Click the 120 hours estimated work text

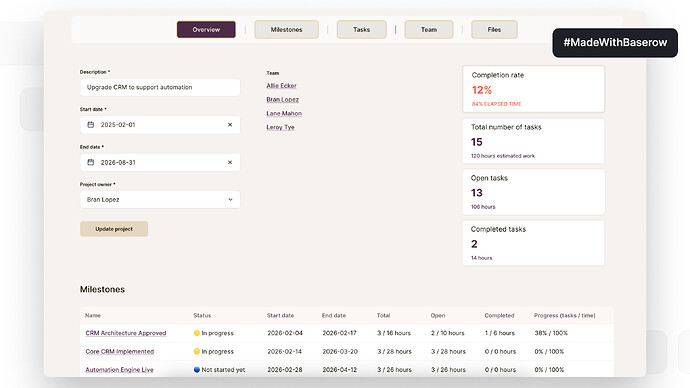point(503,156)
